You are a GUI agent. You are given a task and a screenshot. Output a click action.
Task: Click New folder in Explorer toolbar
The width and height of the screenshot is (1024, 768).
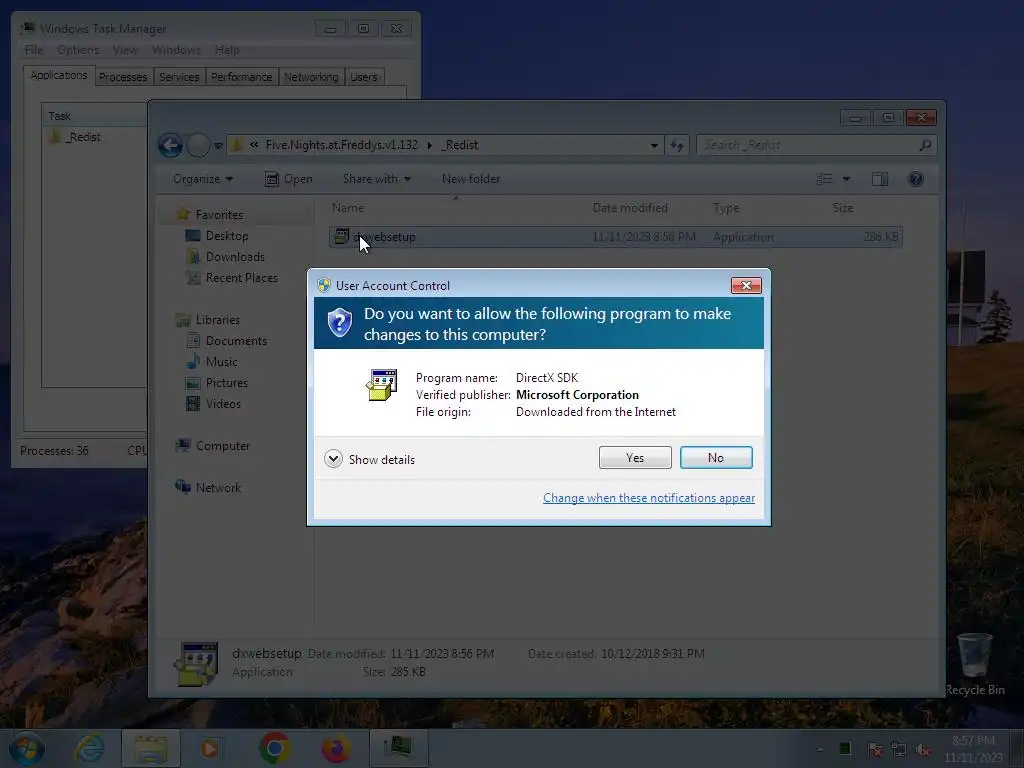tap(471, 179)
